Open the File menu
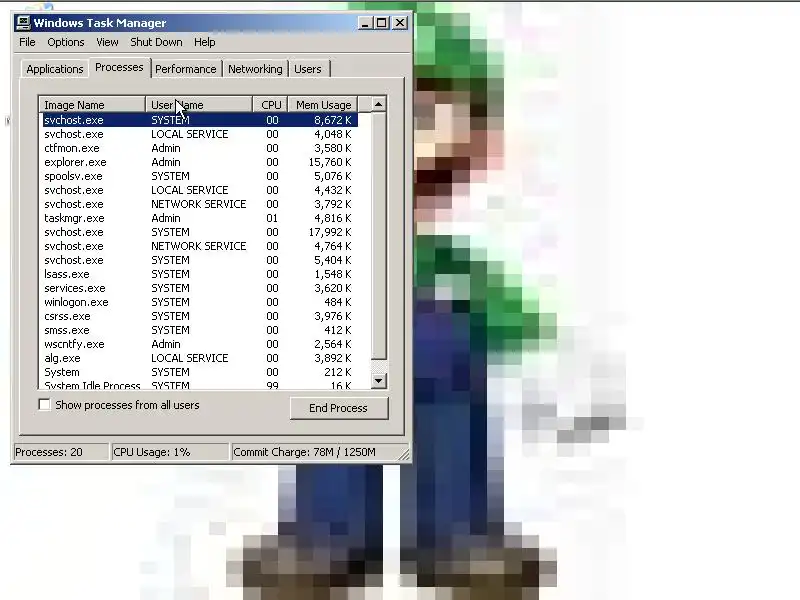This screenshot has width=800, height=600. (28, 42)
